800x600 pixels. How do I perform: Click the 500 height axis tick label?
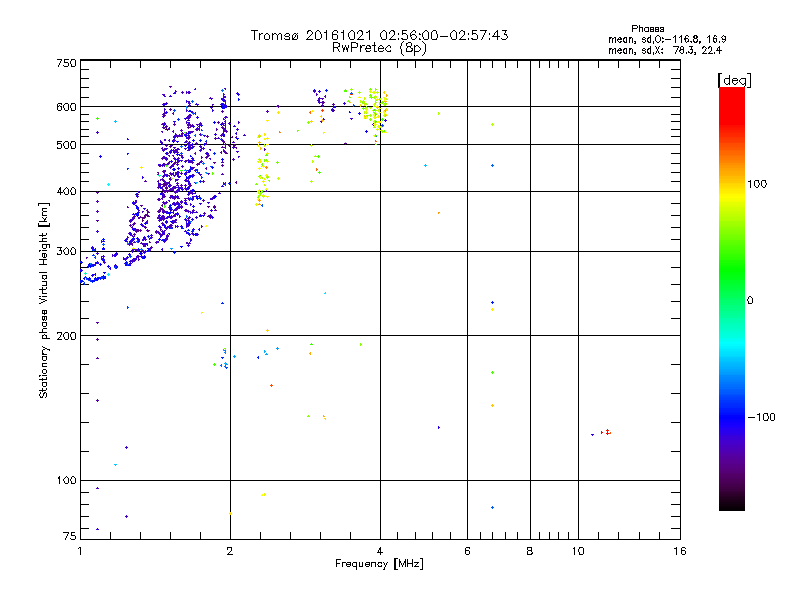[66, 145]
